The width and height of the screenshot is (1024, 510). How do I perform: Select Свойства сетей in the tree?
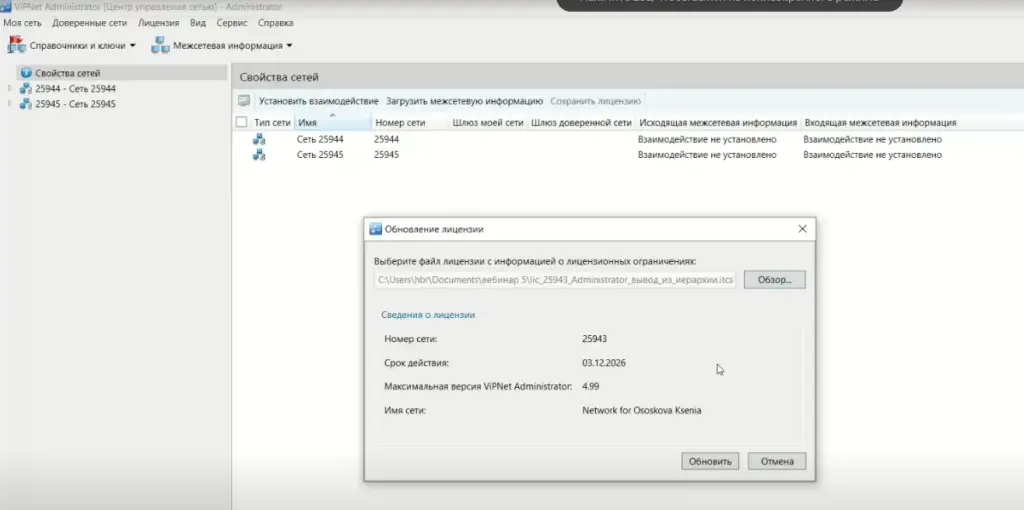[68, 73]
